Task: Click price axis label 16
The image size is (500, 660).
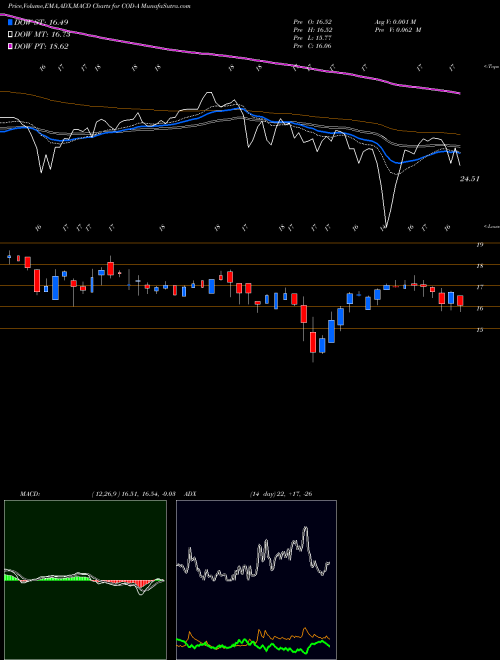Action: [x=480, y=309]
